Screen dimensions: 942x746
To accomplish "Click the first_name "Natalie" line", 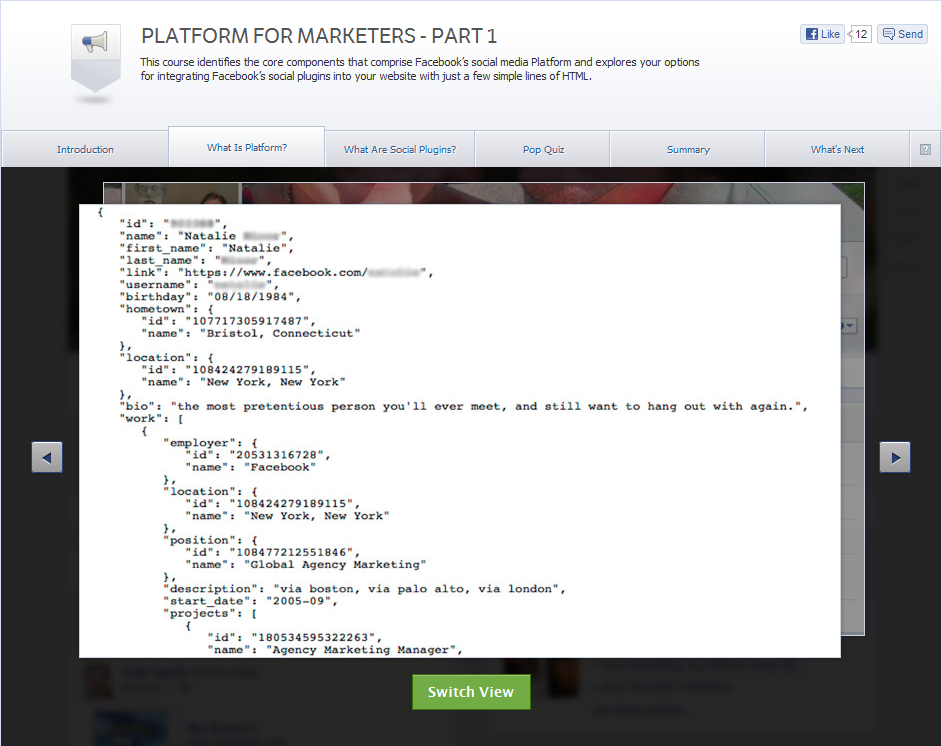I will click(x=206, y=248).
